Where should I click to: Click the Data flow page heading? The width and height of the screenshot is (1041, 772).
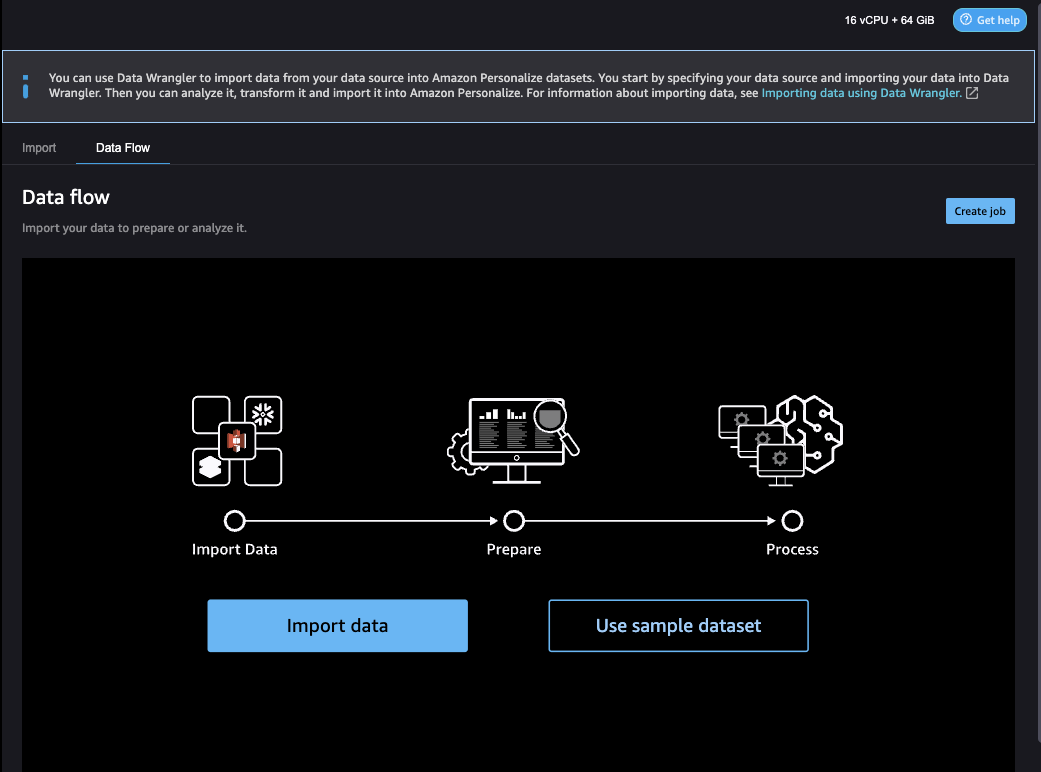(x=66, y=197)
